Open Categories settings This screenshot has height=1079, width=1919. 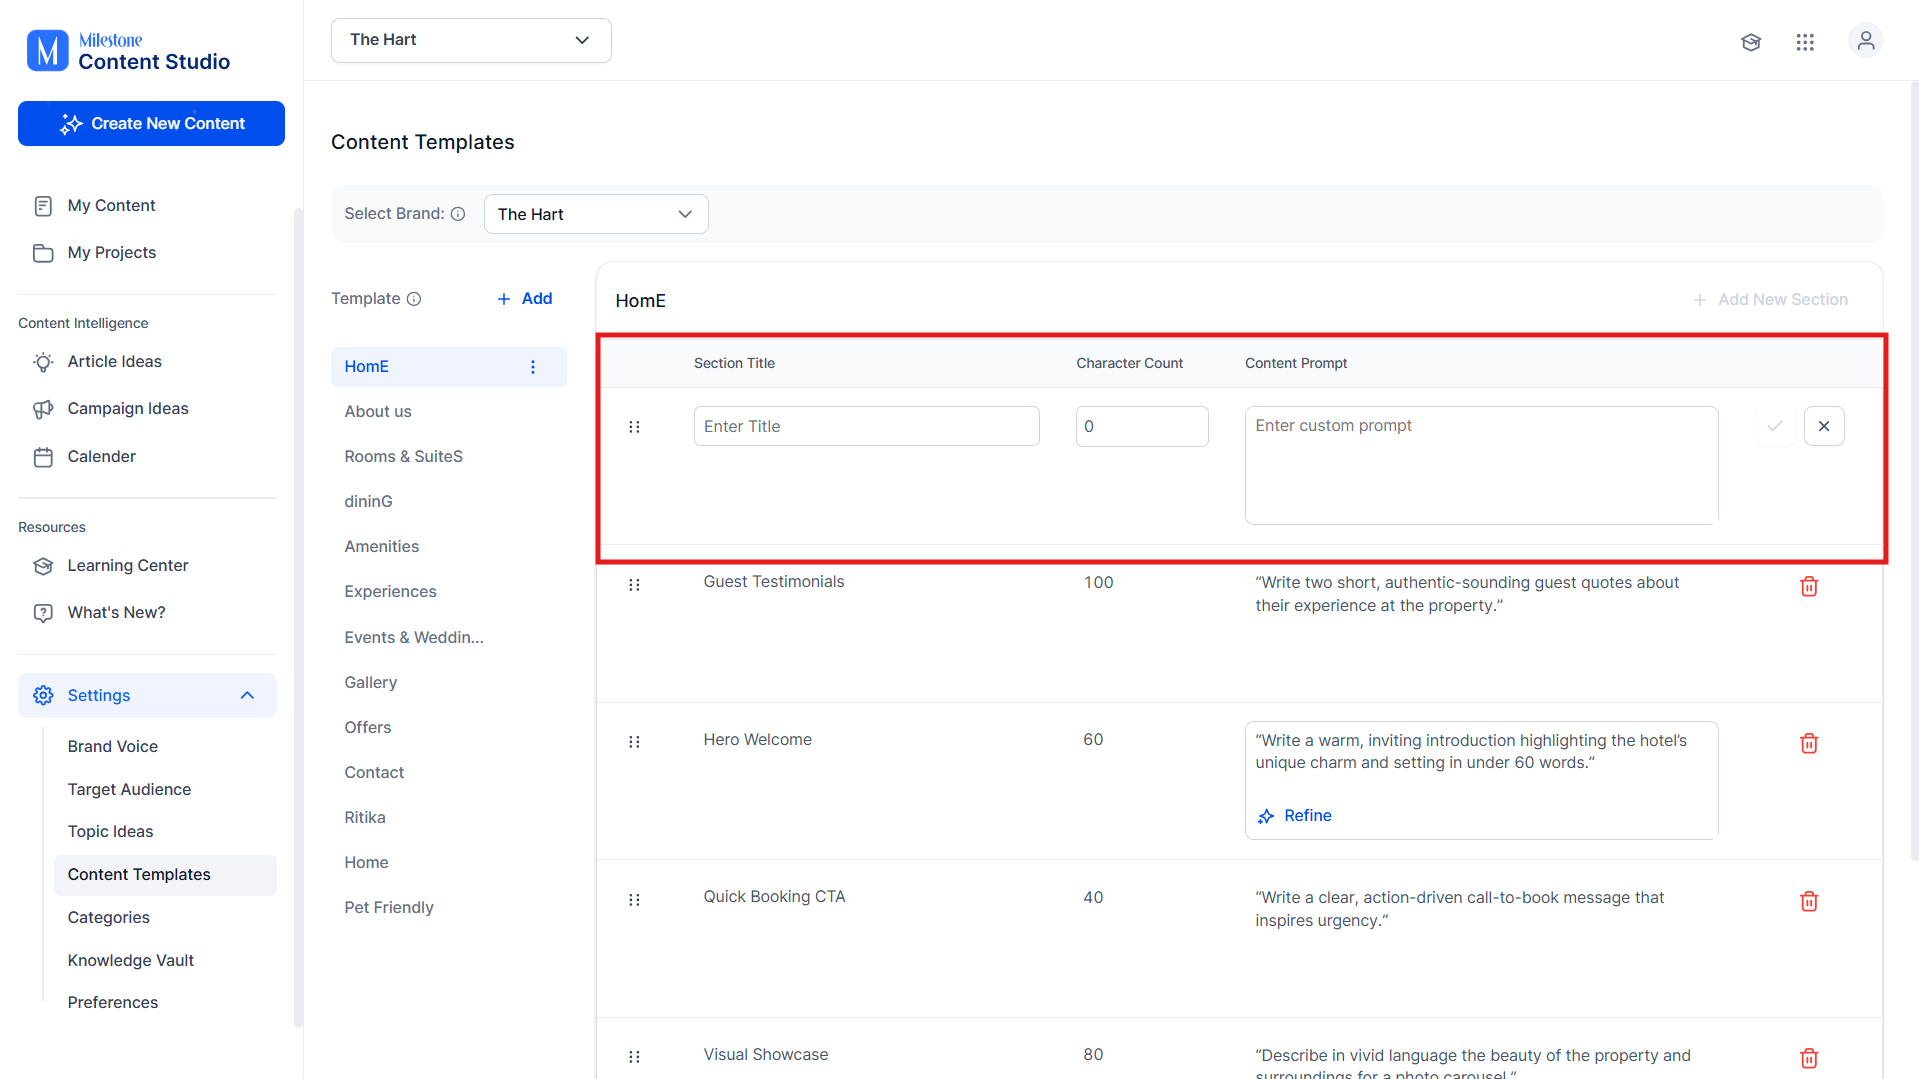[x=108, y=918]
